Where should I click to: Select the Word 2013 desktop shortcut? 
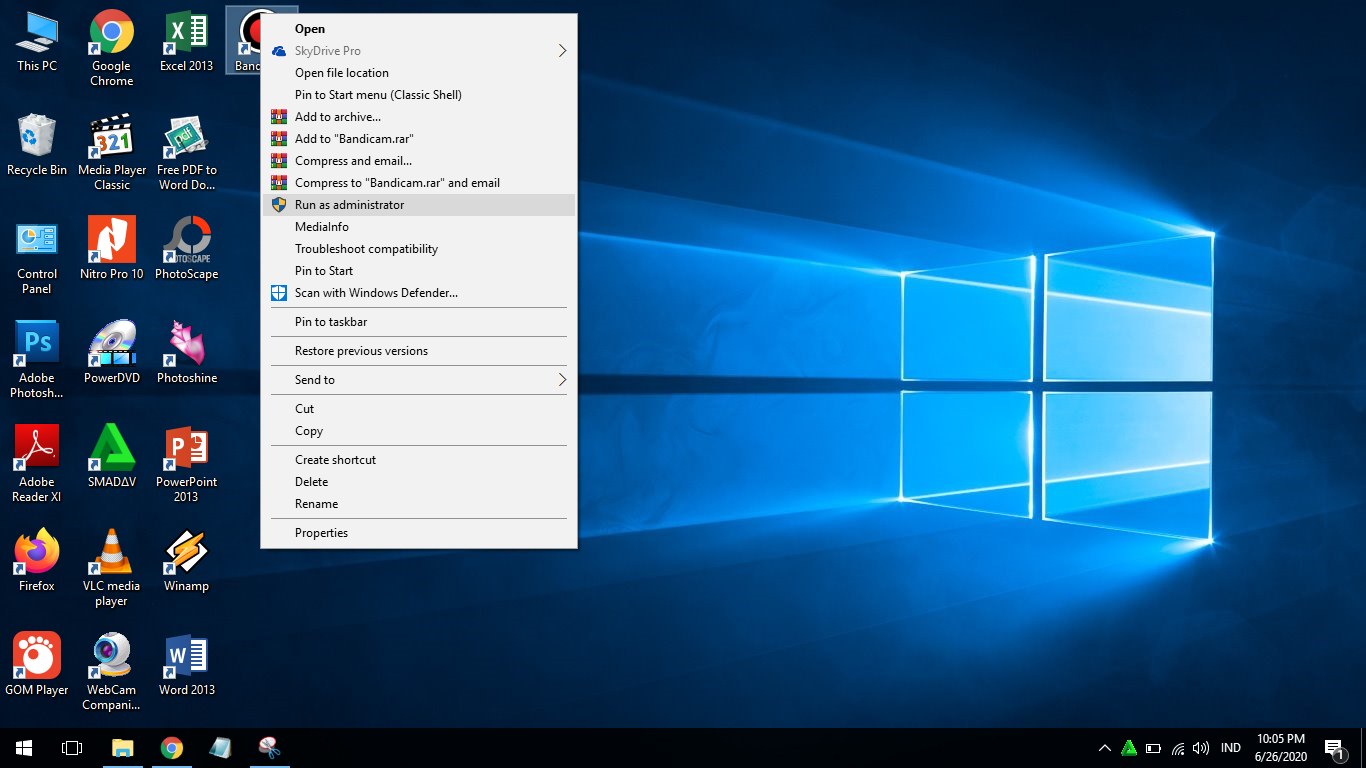click(187, 666)
